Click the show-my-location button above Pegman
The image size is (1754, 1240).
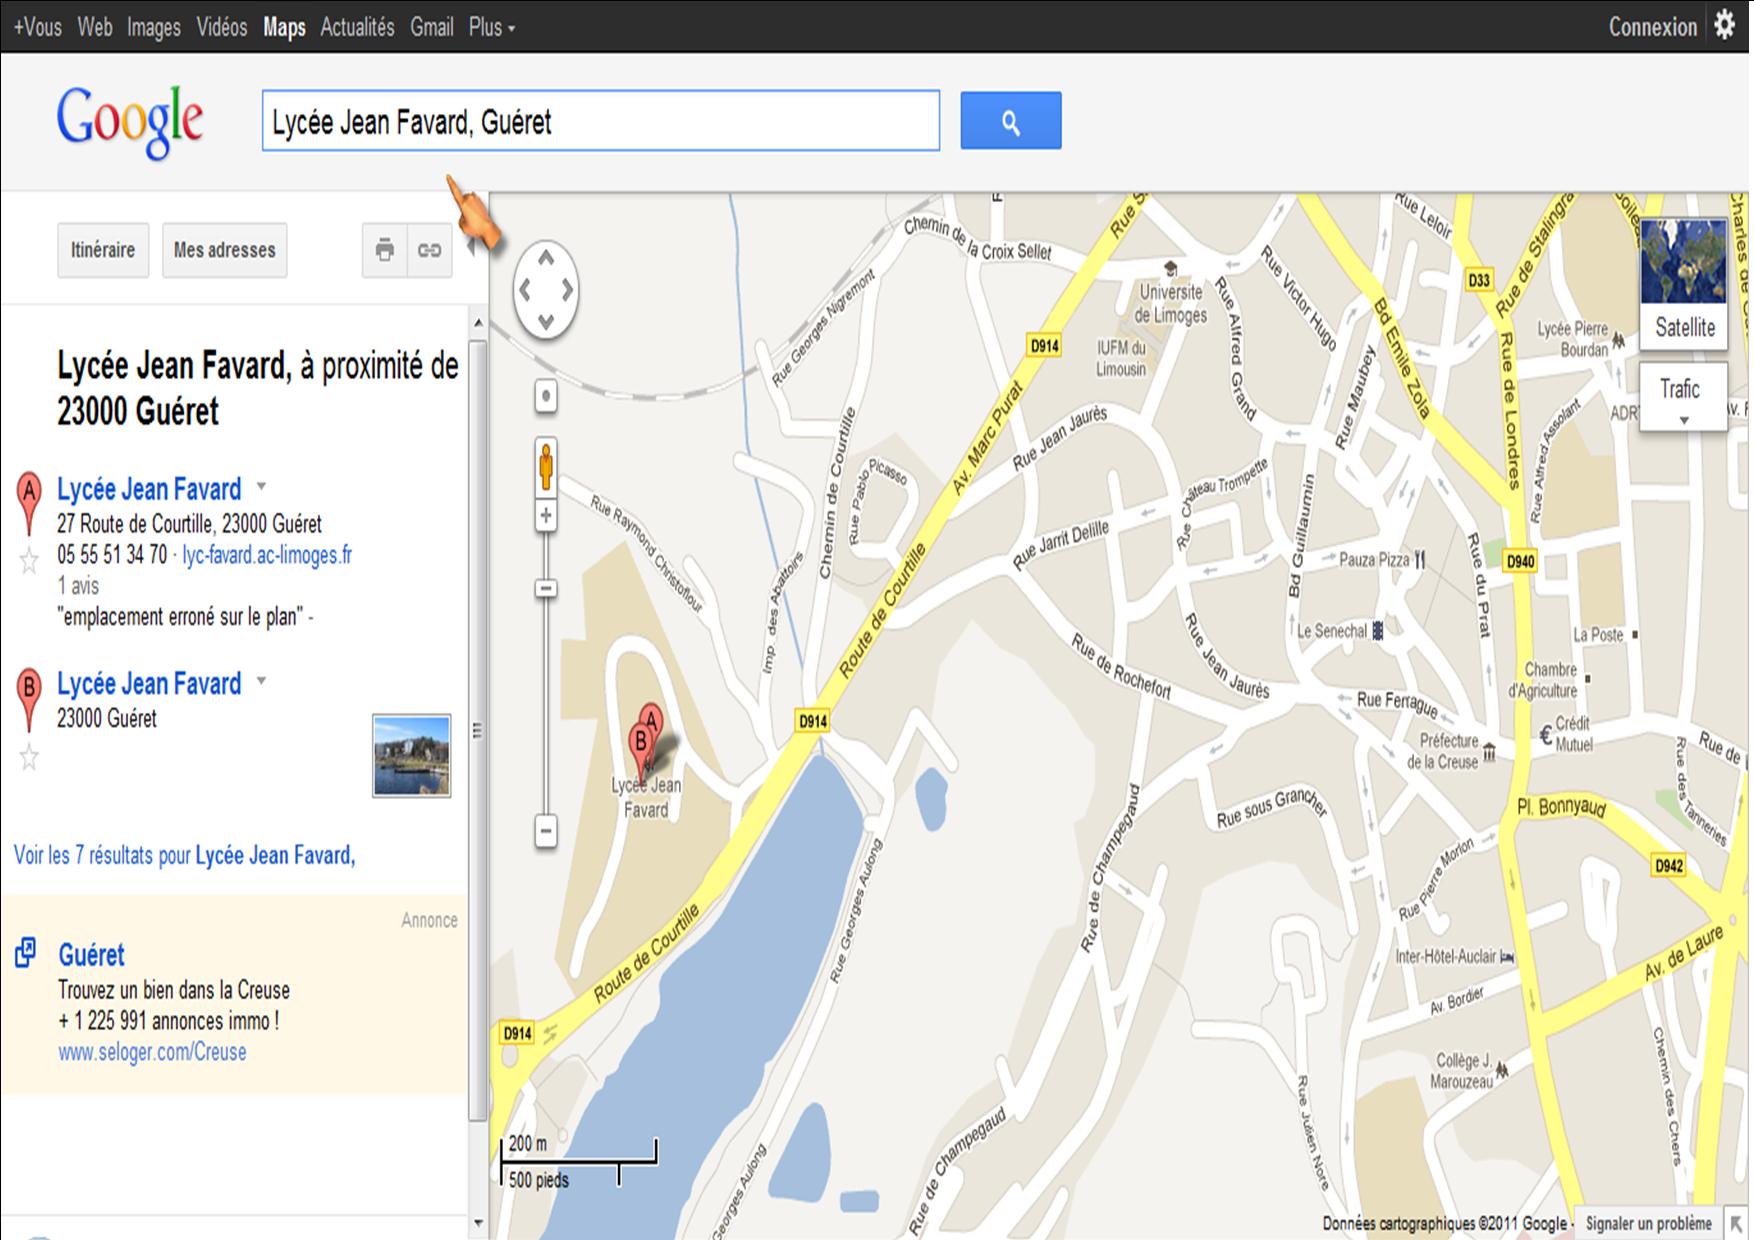tap(545, 396)
